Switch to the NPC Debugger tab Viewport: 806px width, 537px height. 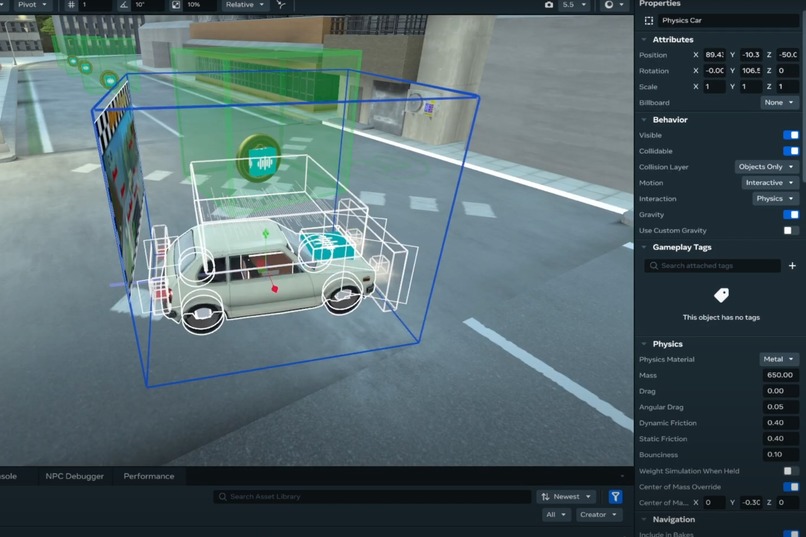click(75, 476)
